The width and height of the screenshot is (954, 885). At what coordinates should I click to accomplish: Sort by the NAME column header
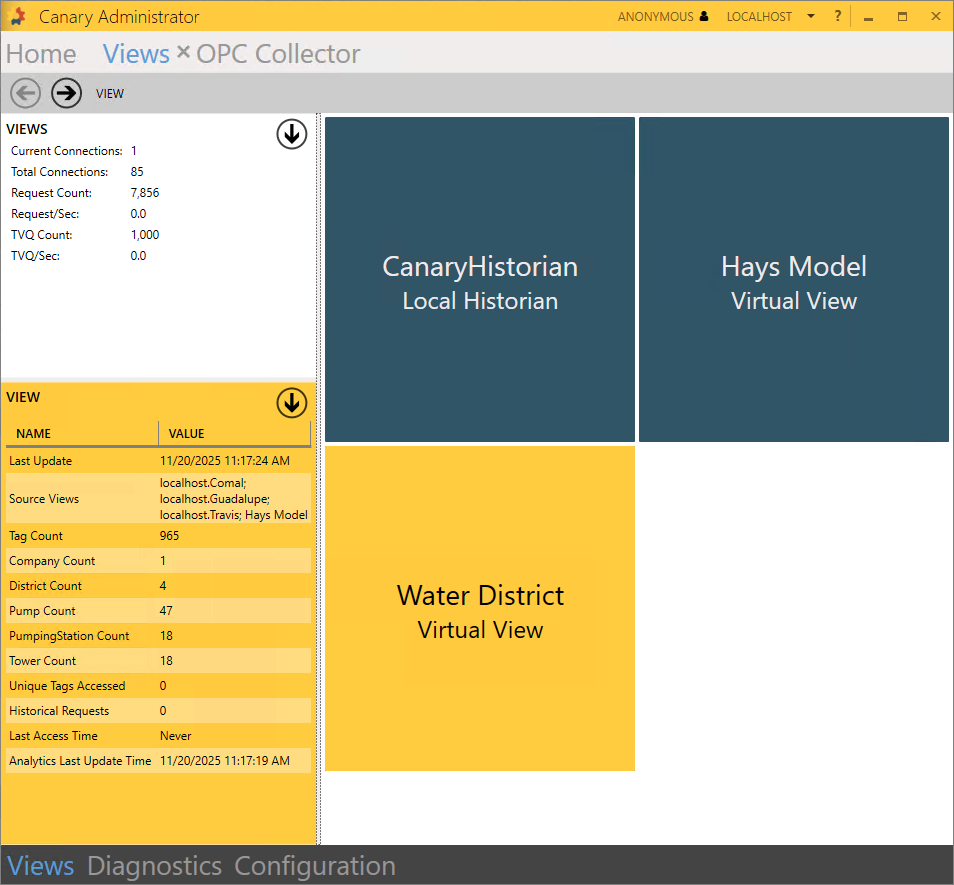80,434
